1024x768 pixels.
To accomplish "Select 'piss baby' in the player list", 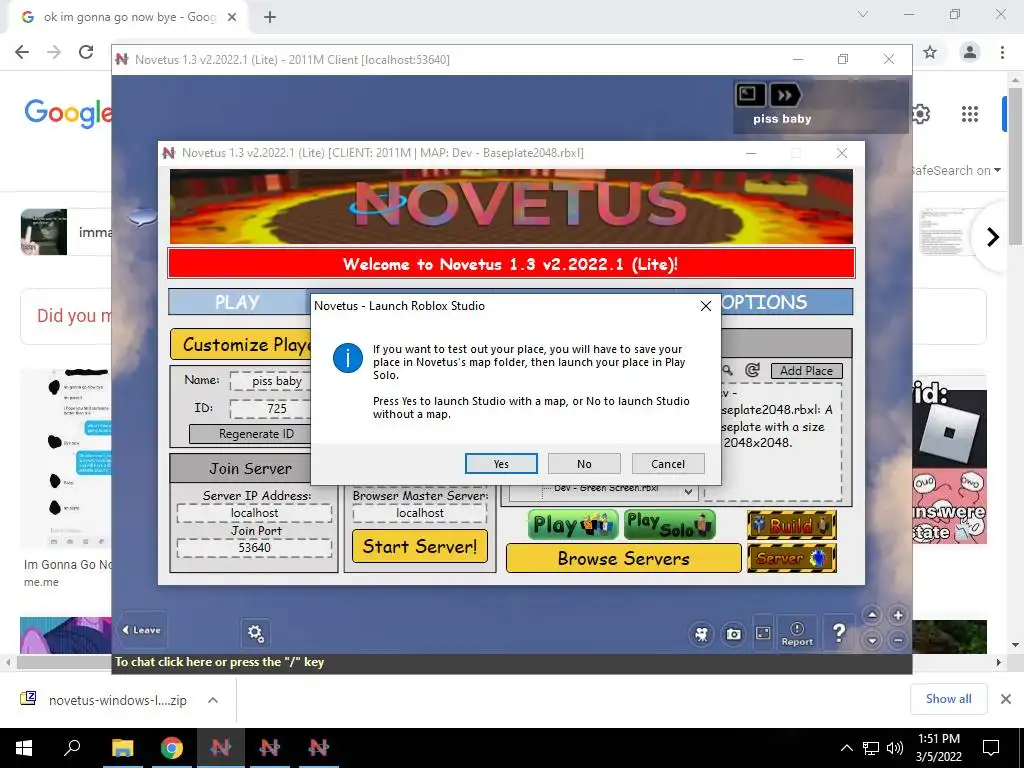I will click(x=782, y=119).
